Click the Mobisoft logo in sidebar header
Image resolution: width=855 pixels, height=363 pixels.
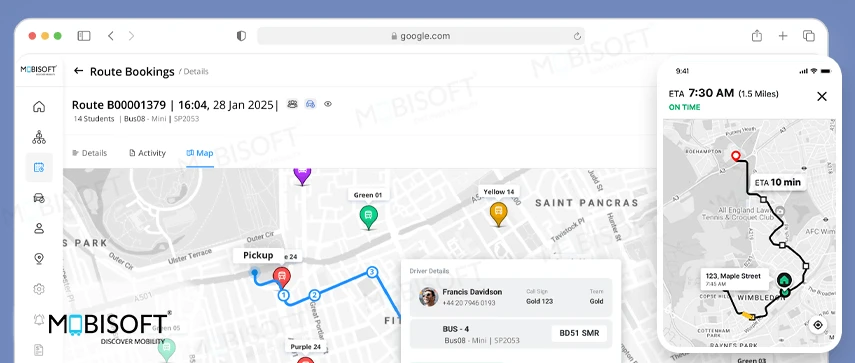[39, 71]
